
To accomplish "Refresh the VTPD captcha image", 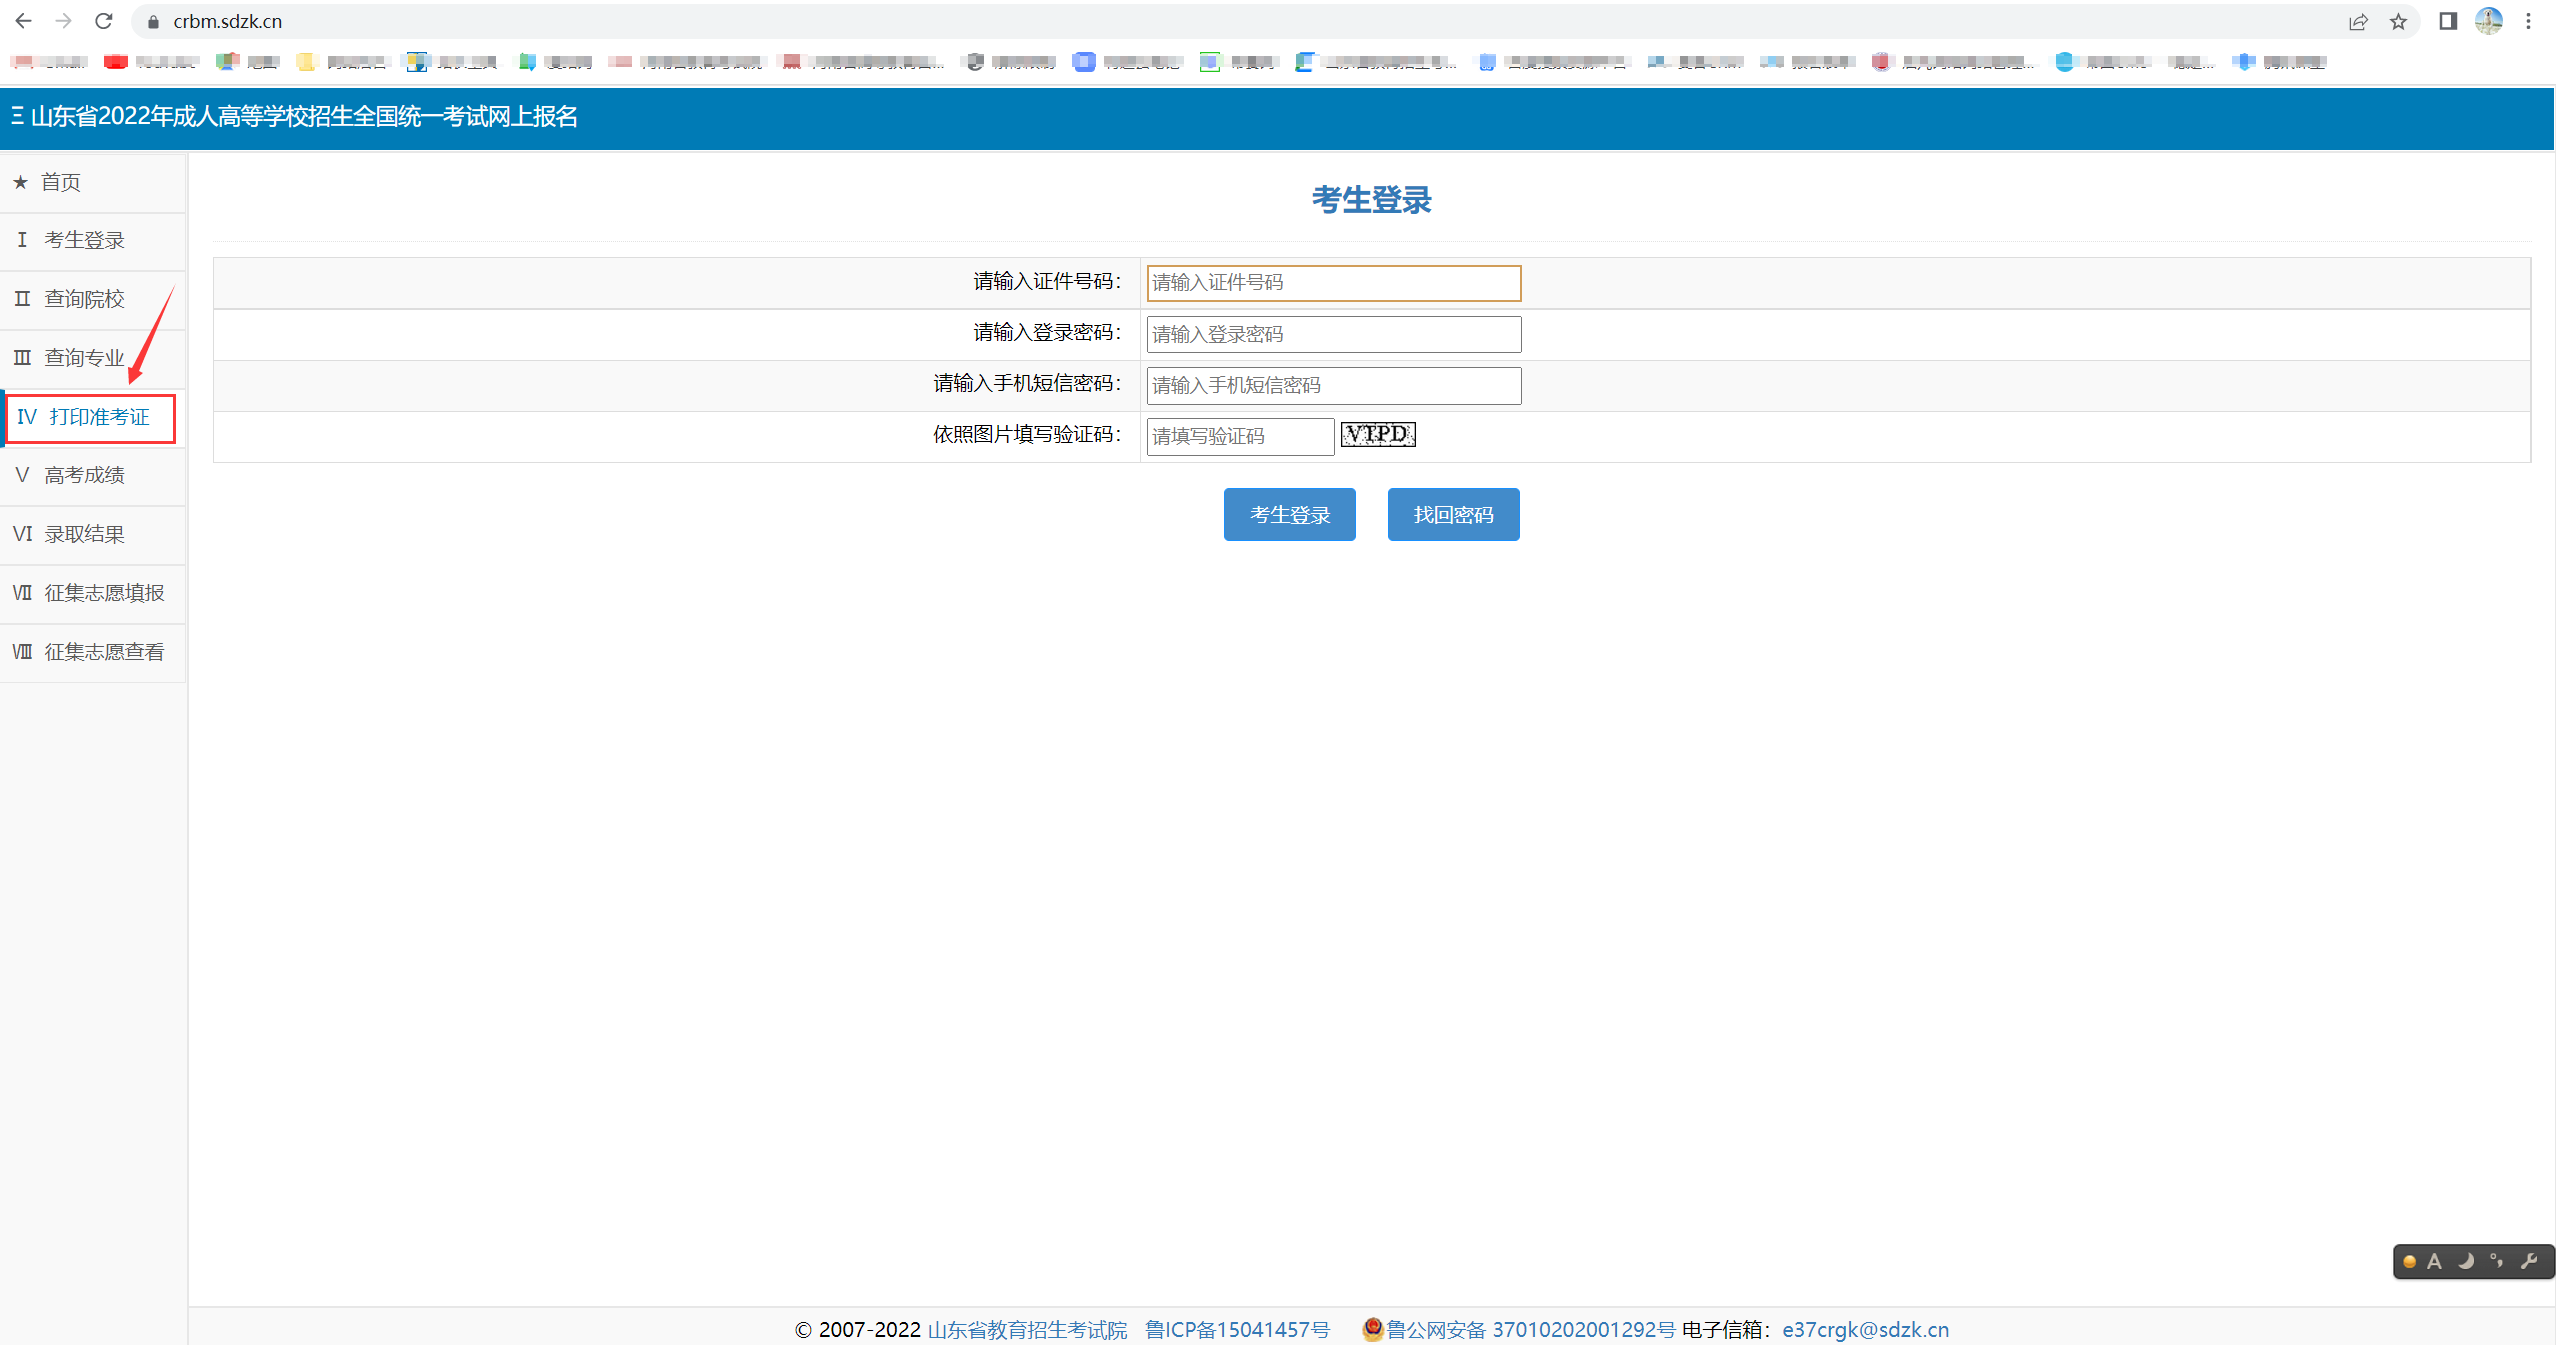I will [x=1378, y=434].
